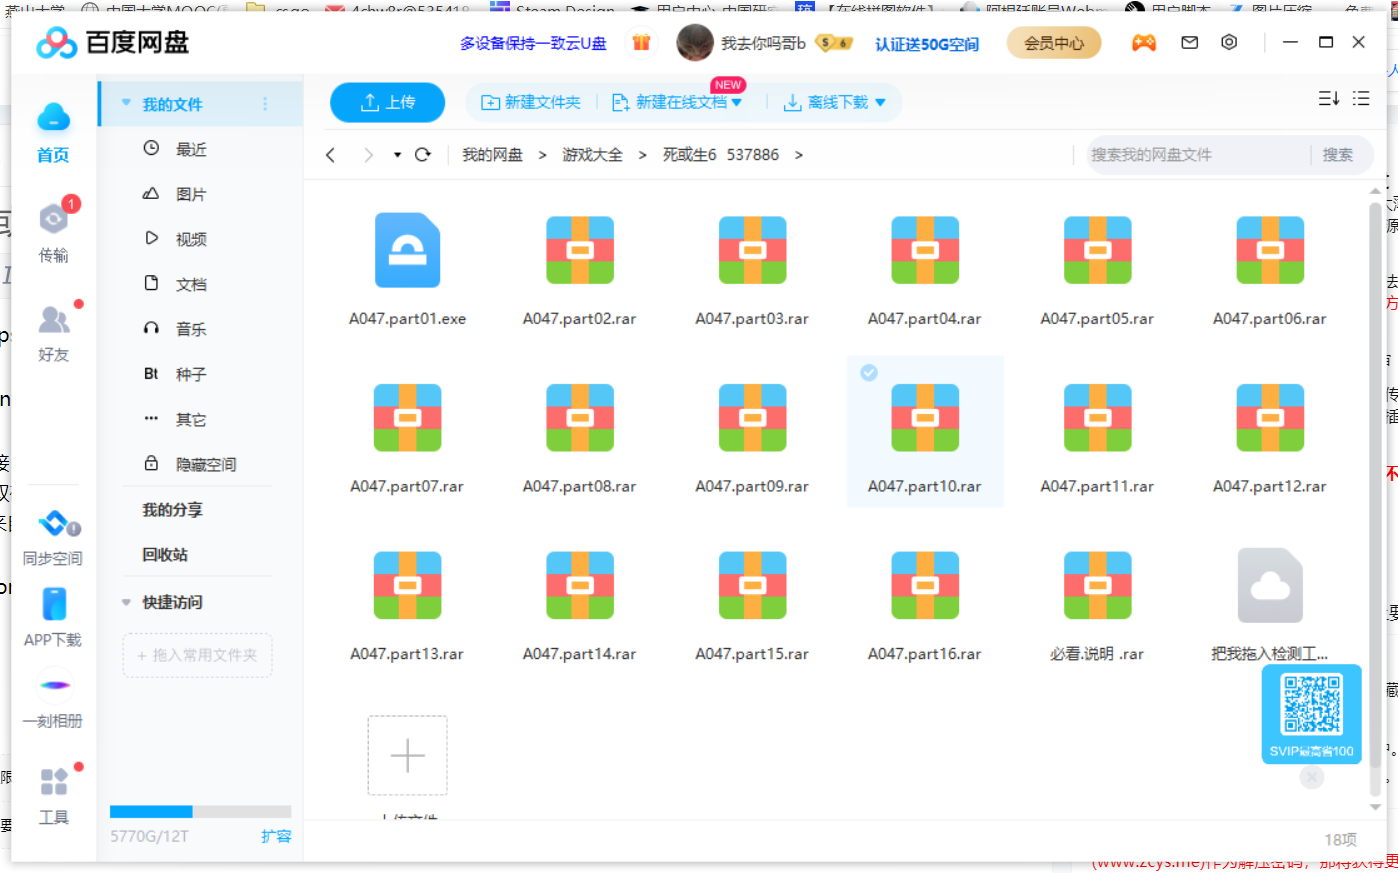
Task: Open the 好友 friends icon
Action: pos(53,320)
